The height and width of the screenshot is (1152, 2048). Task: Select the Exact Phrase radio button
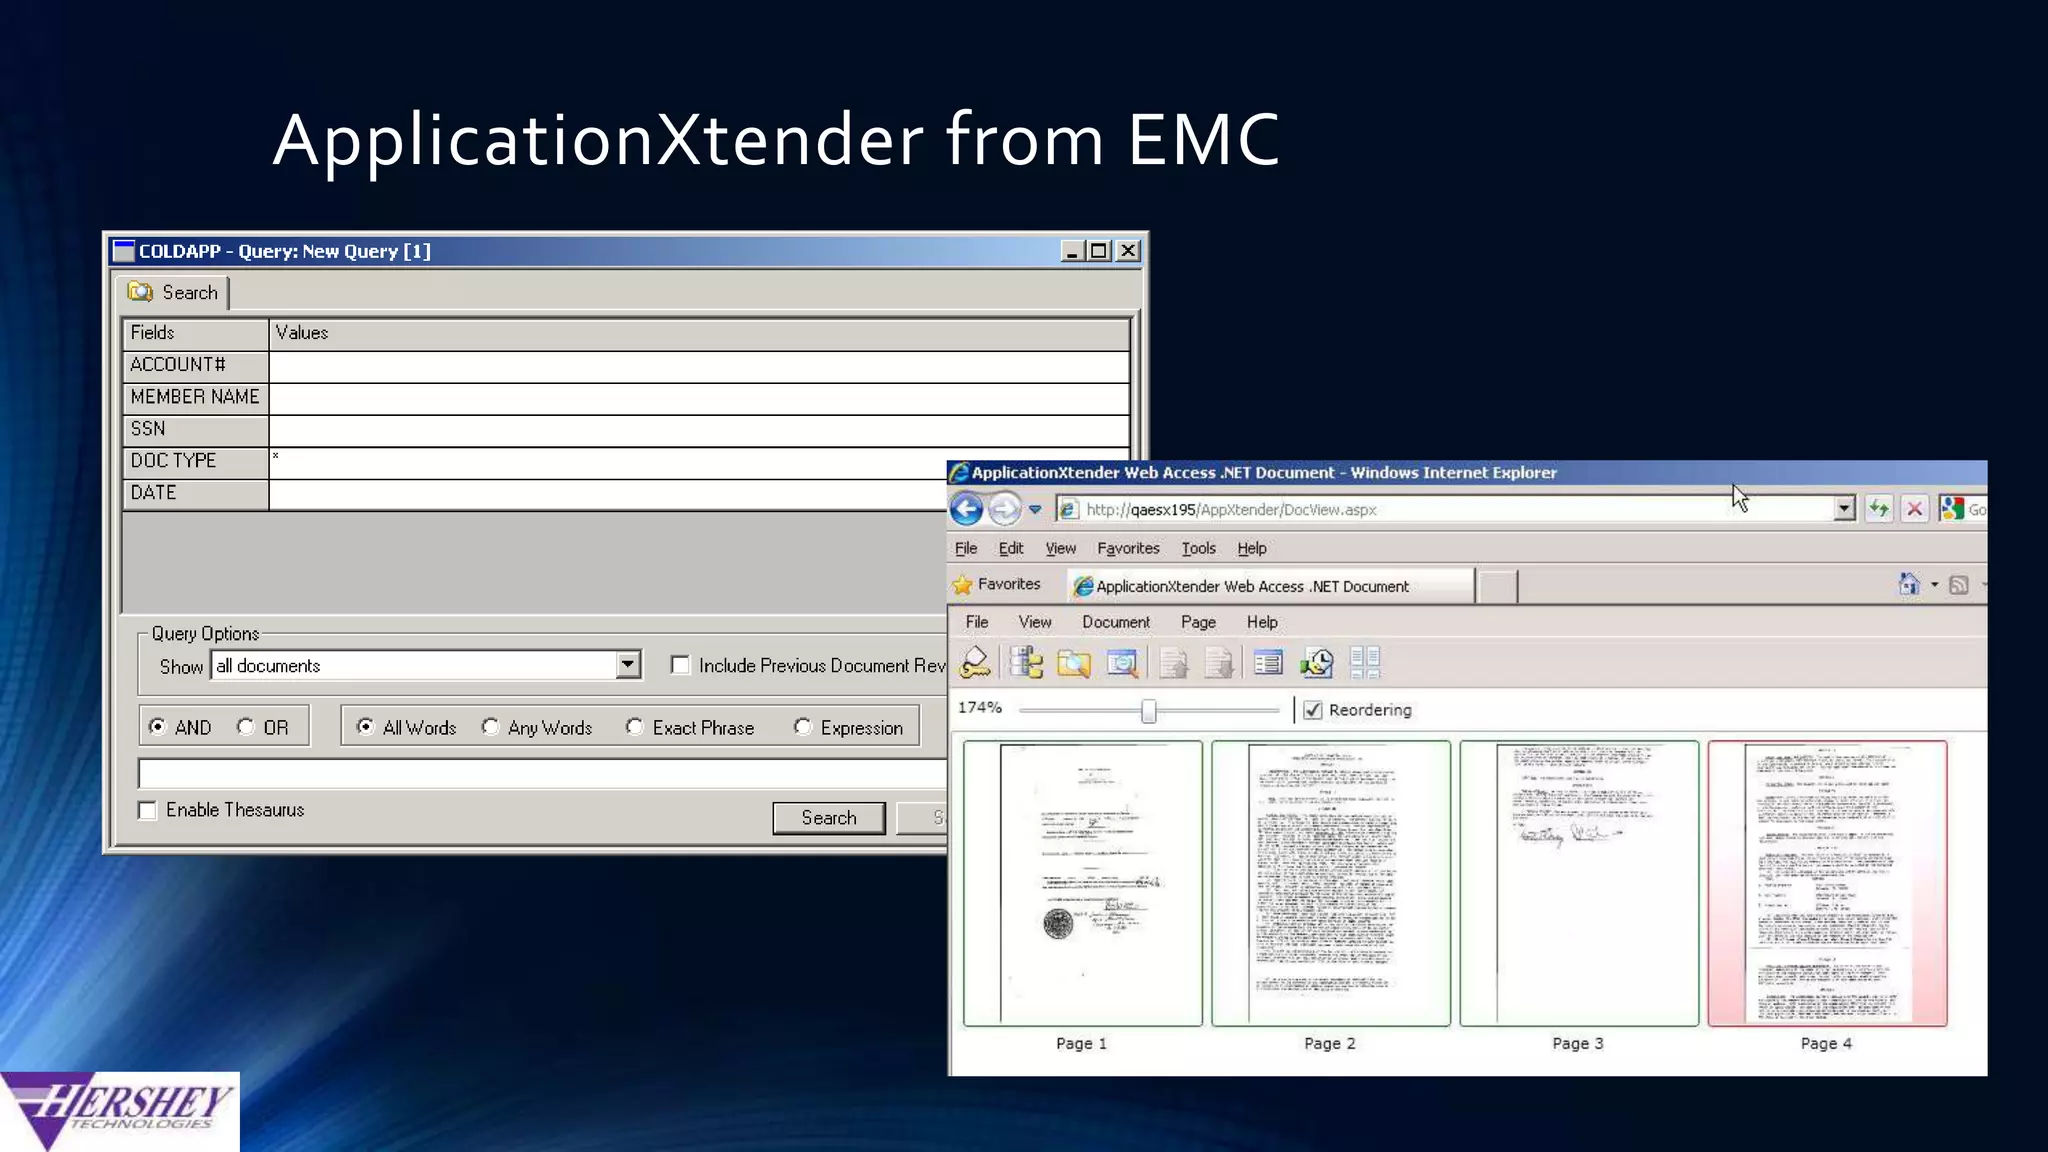[x=635, y=727]
